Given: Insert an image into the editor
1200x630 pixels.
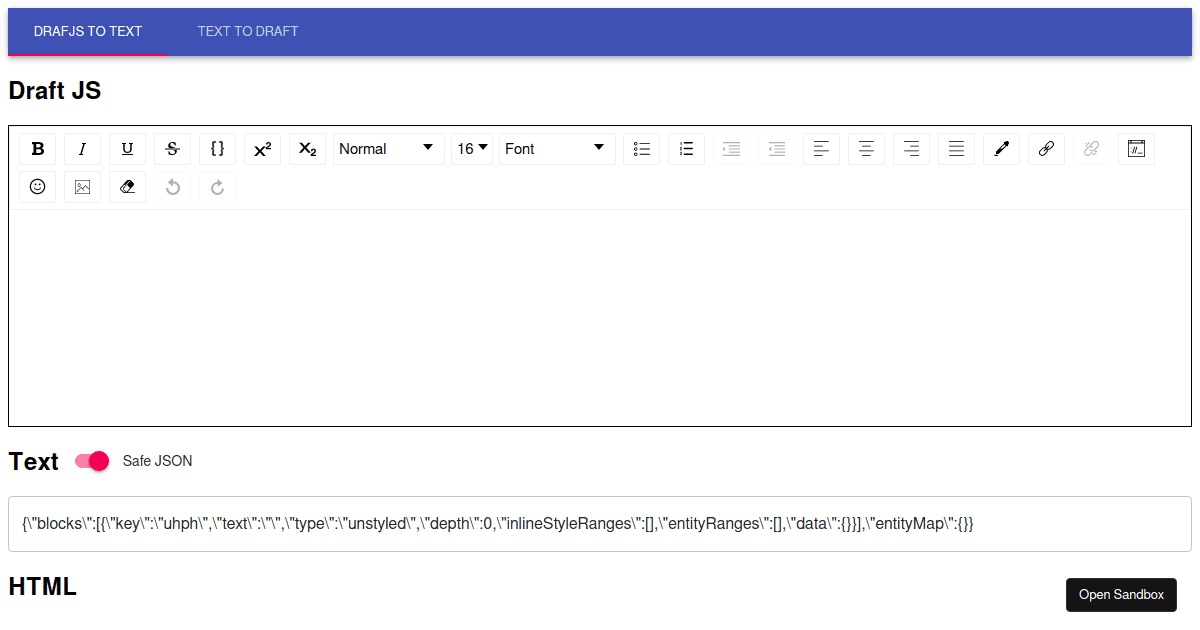Looking at the screenshot, I should pos(82,186).
